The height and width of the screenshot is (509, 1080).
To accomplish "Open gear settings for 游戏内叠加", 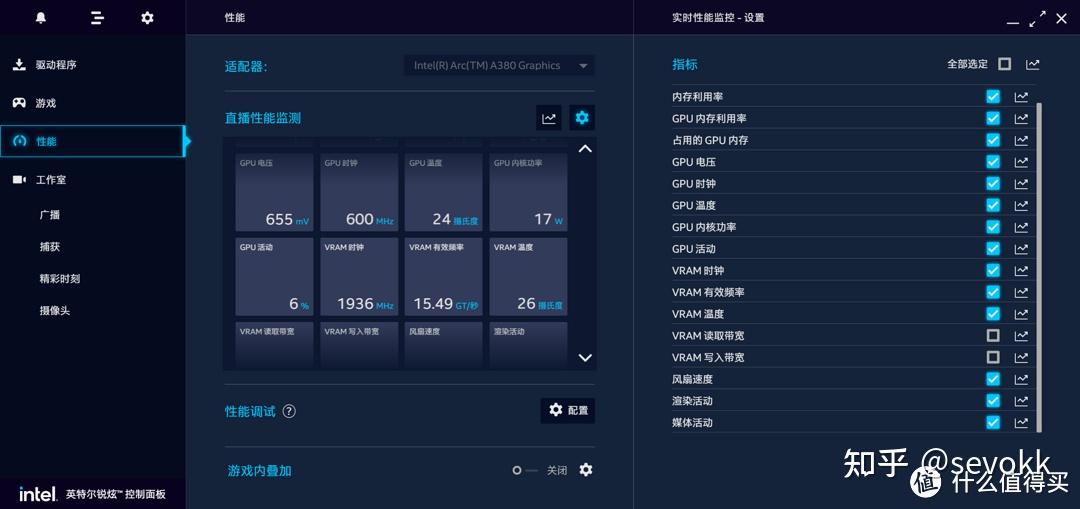I will click(585, 470).
